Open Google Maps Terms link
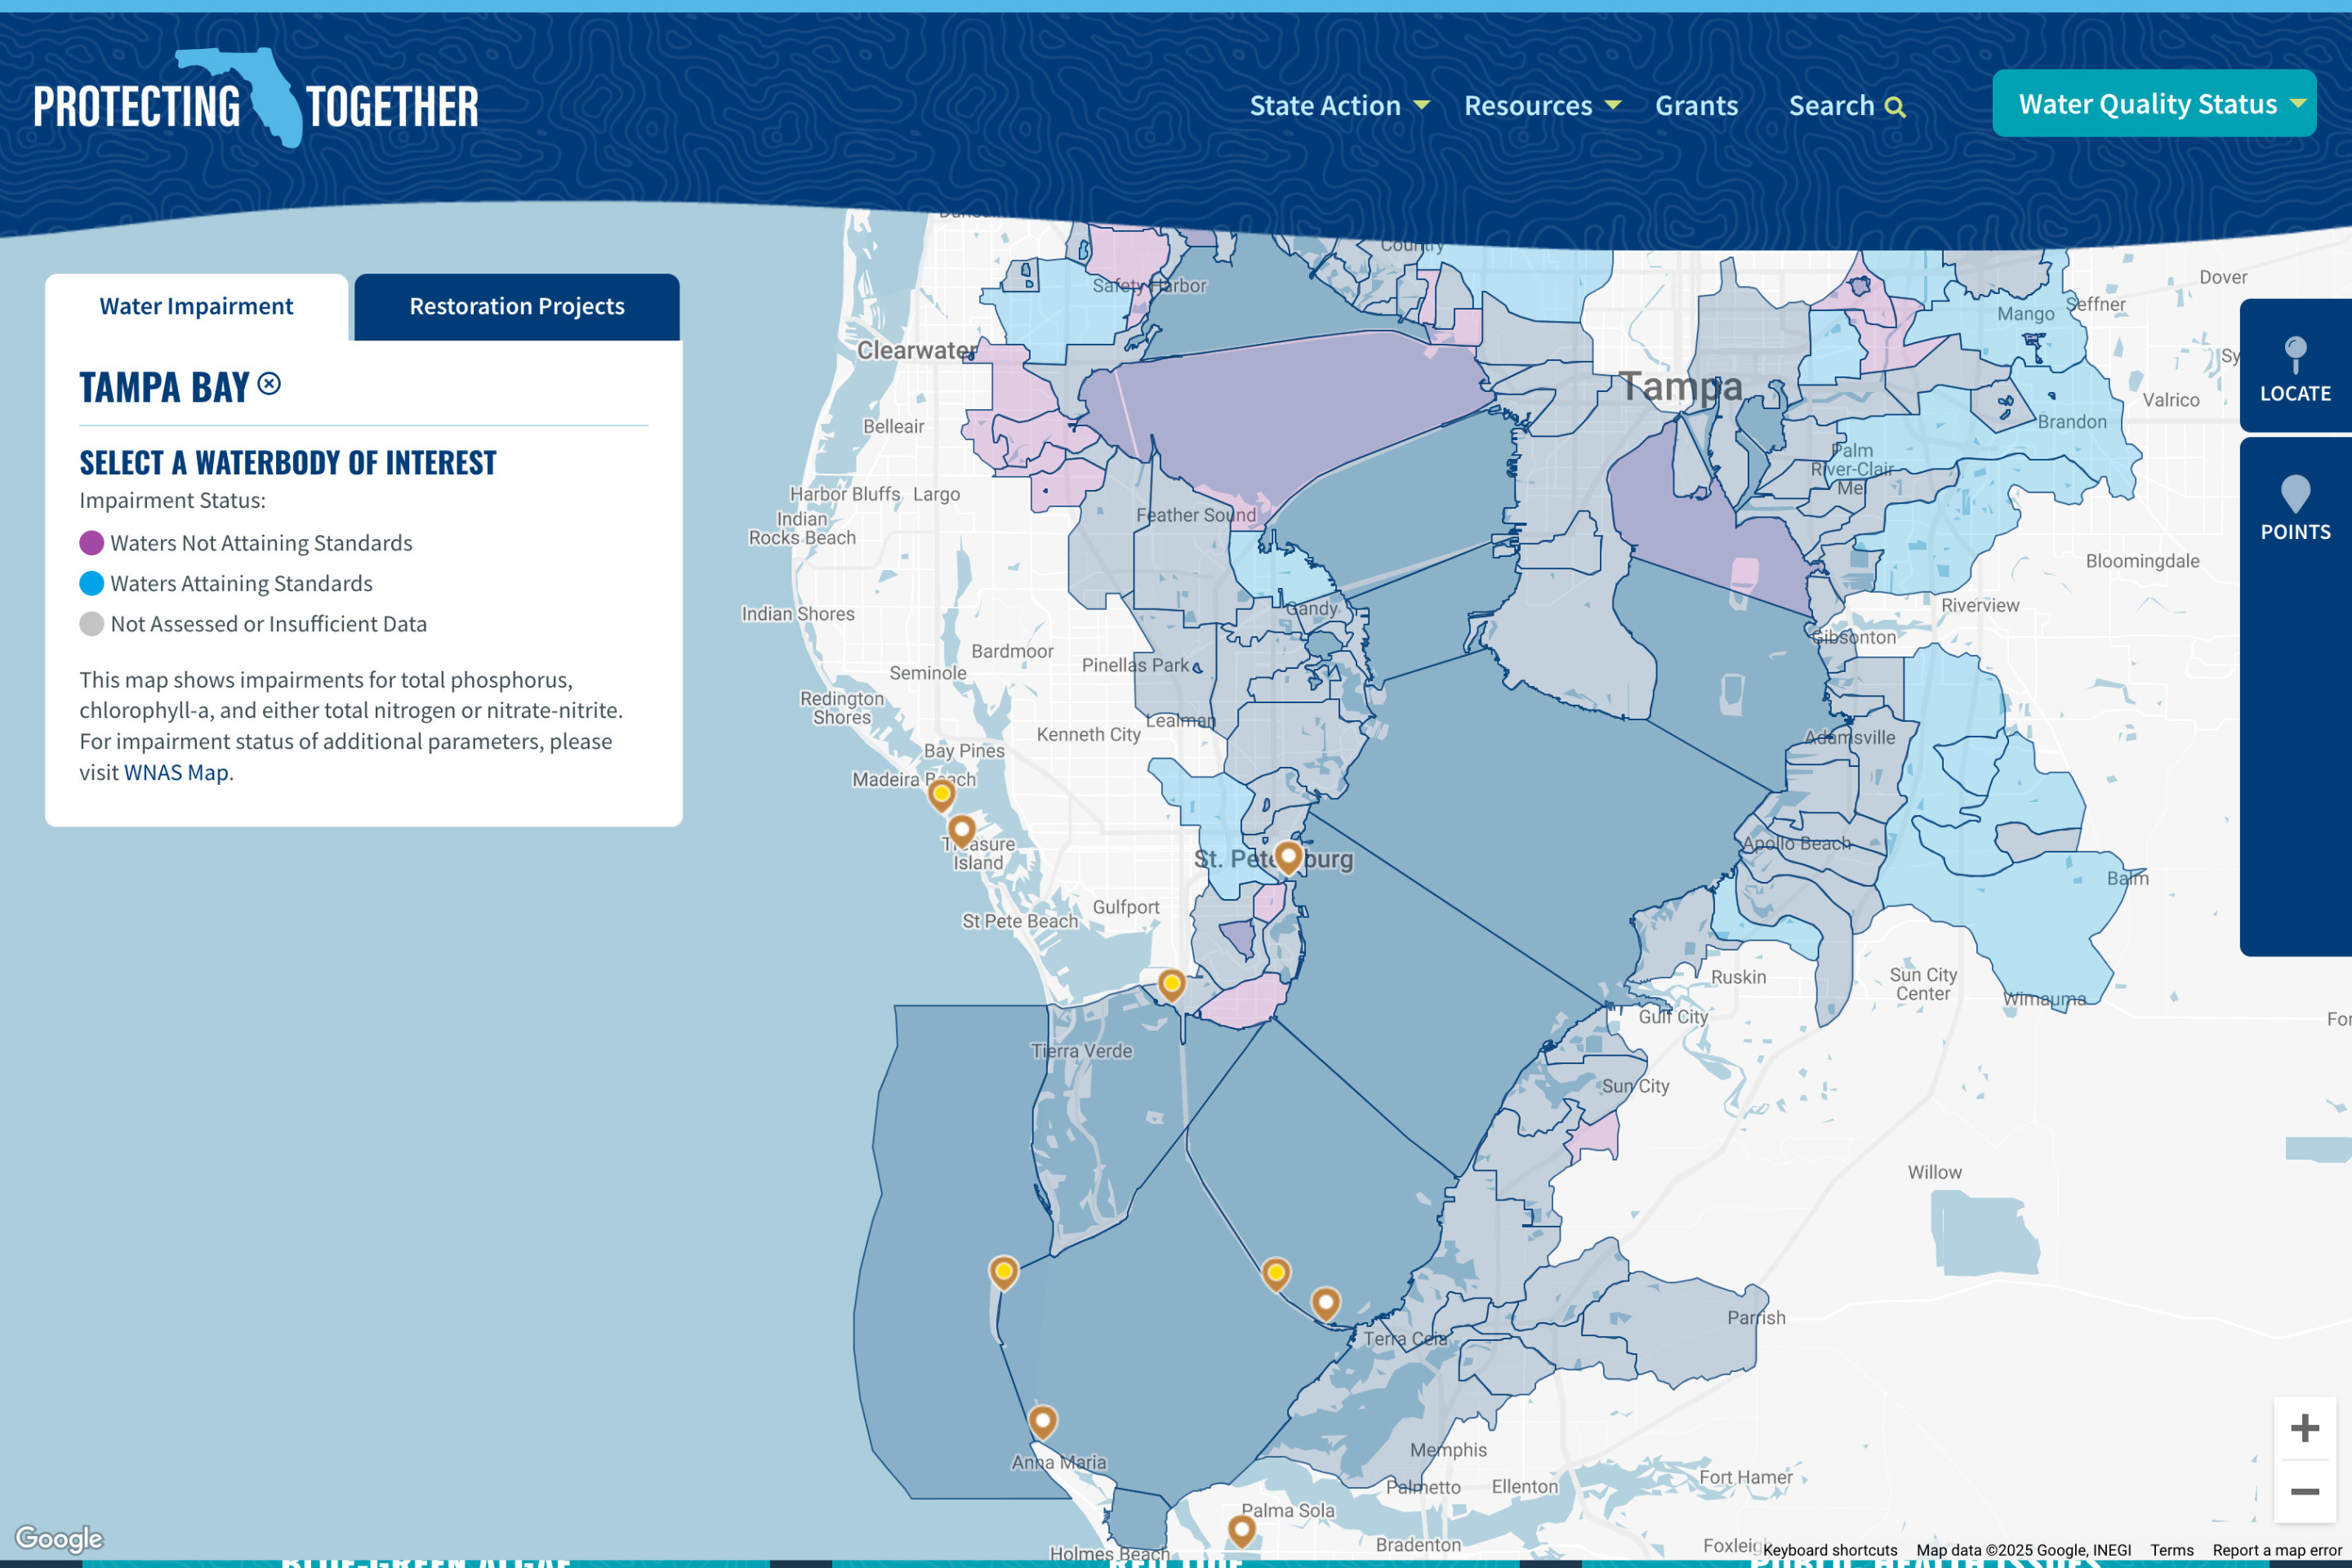Screen dimensions: 2352x1568 coord(2171,1550)
